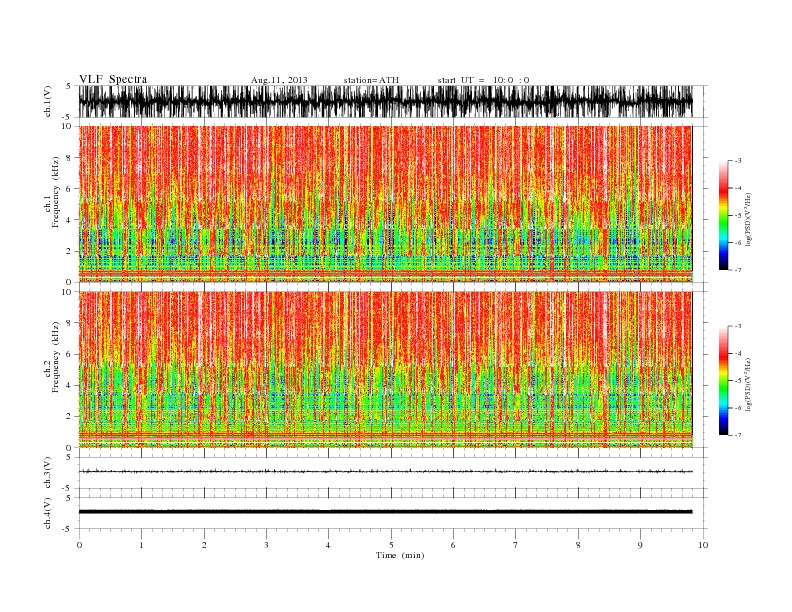Click the ch.1 color scale bar
This screenshot has width=792, height=612.
point(723,216)
